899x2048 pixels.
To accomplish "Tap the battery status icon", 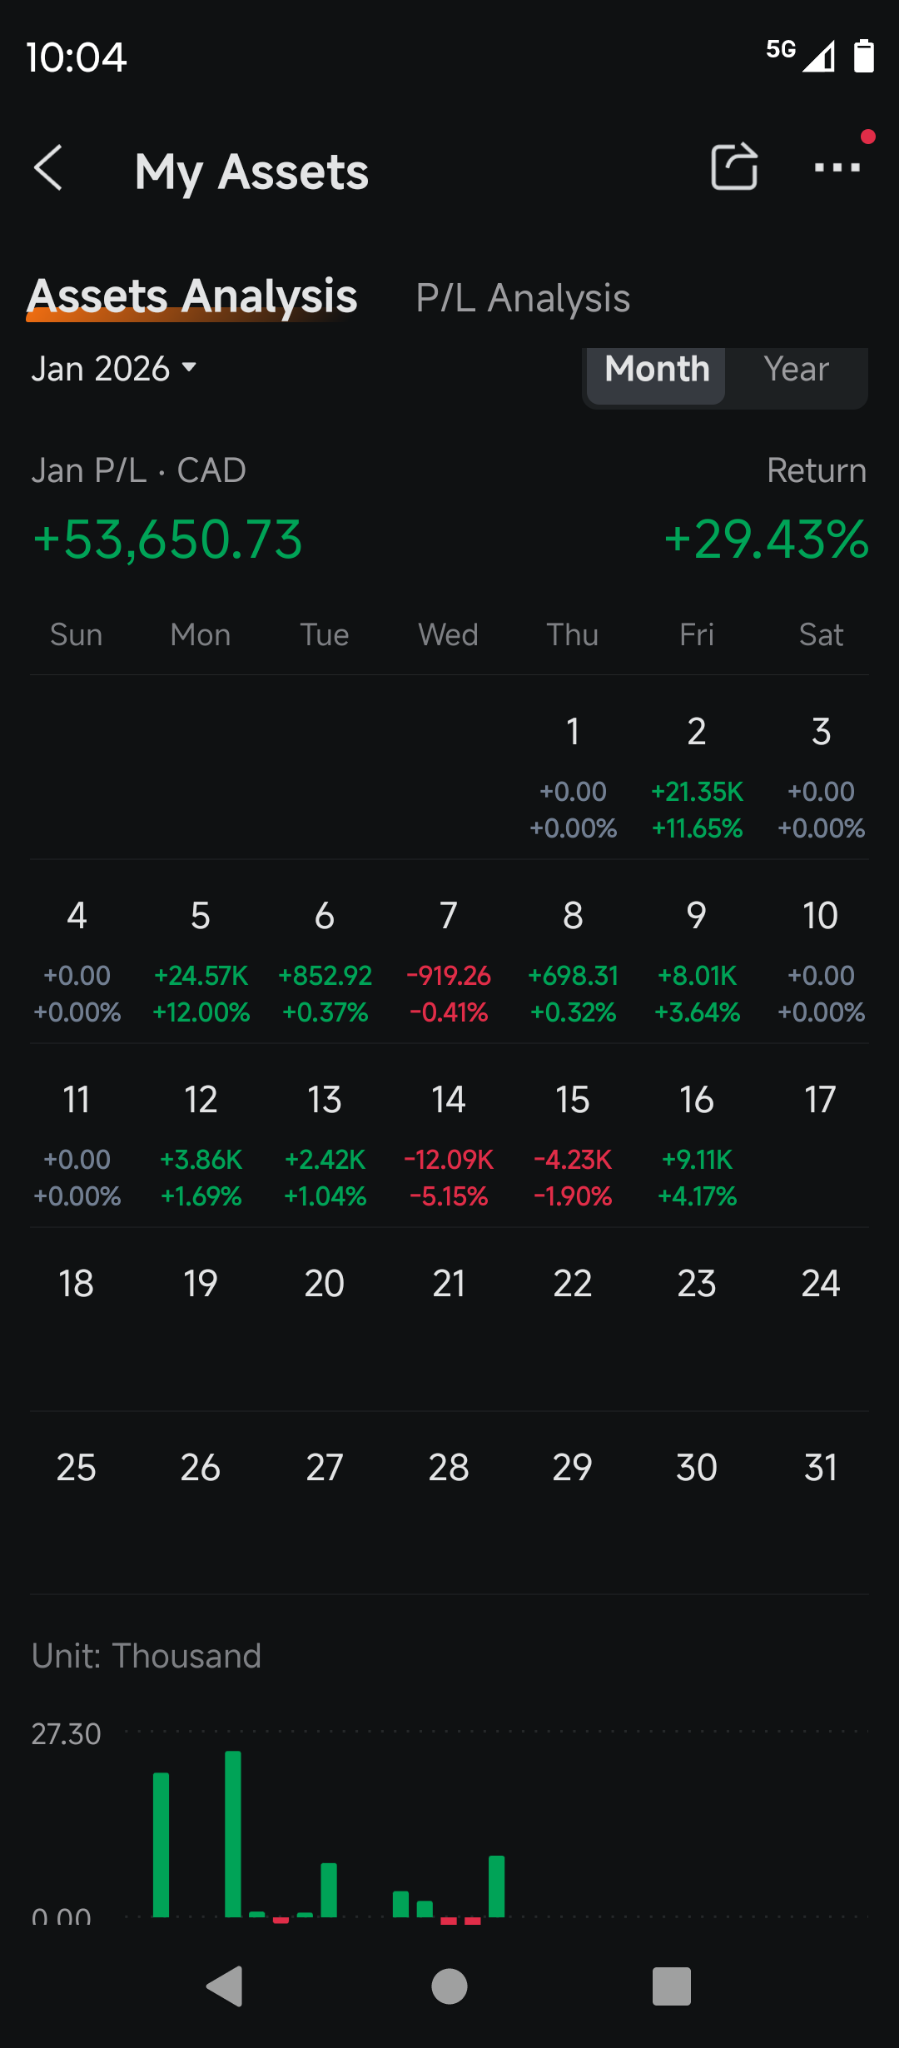I will [864, 56].
